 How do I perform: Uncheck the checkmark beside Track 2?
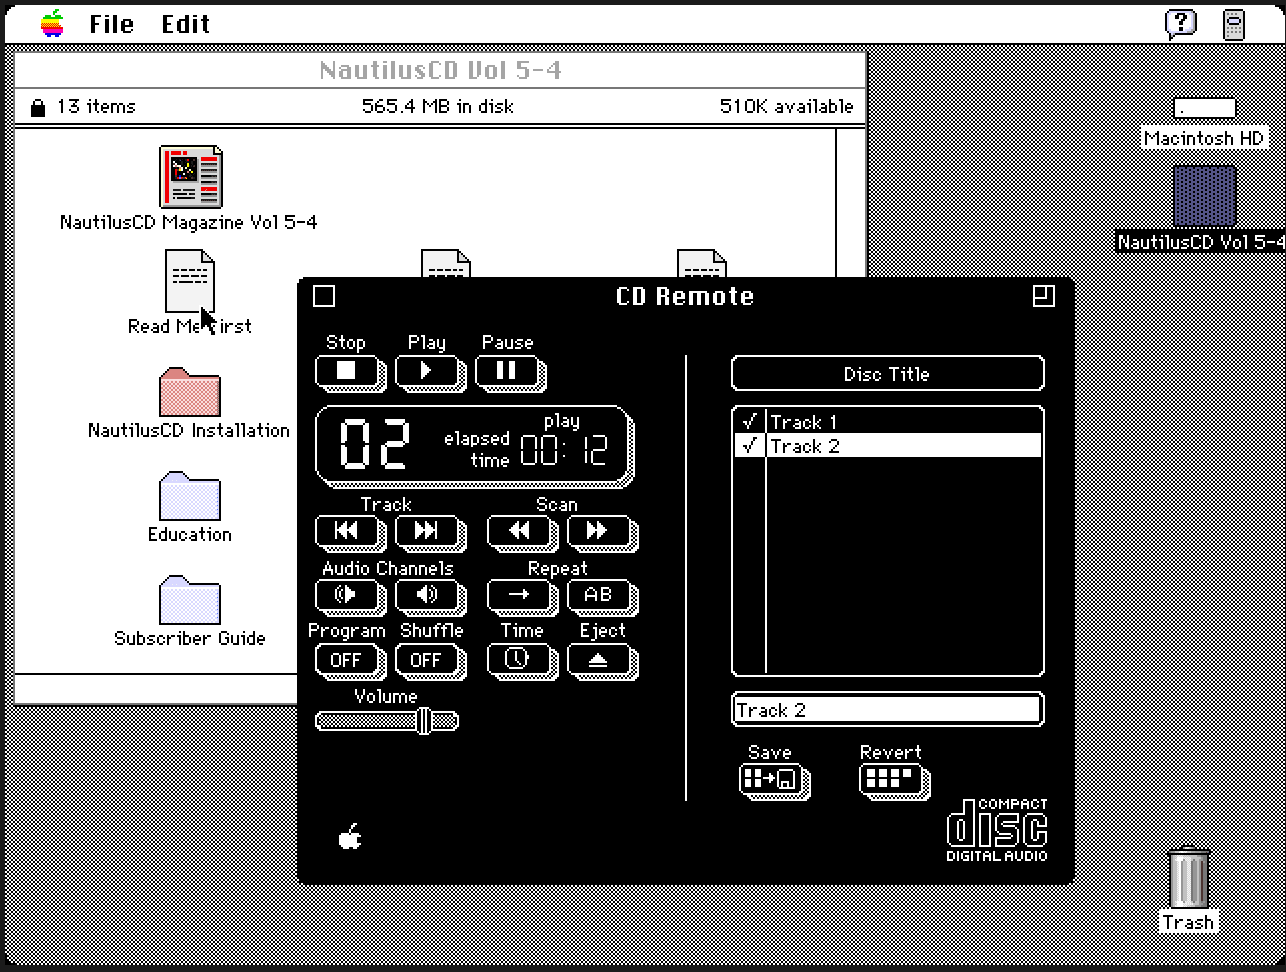click(749, 446)
